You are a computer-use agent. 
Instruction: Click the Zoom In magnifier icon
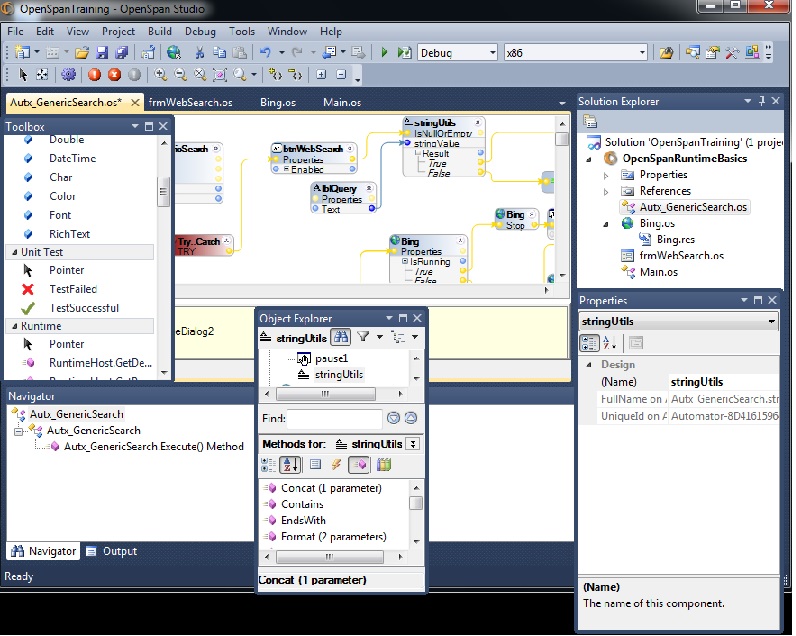[x=160, y=75]
